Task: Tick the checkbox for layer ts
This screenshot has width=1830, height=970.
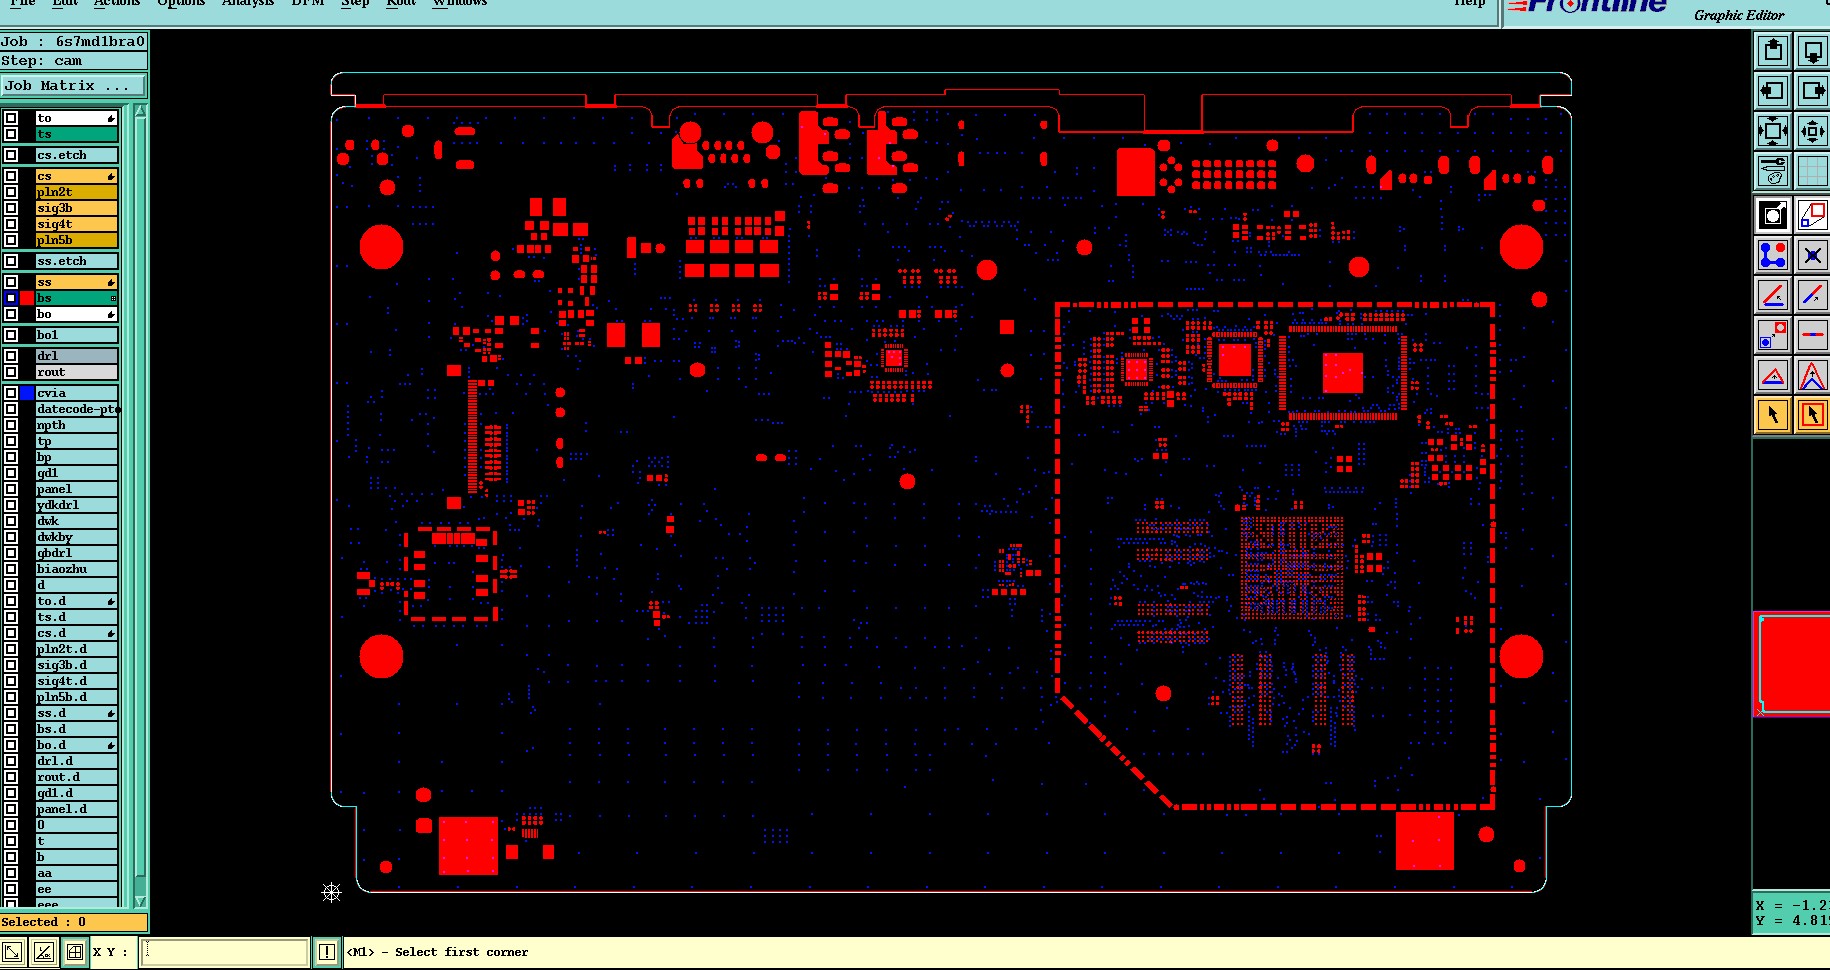Action: [x=11, y=134]
